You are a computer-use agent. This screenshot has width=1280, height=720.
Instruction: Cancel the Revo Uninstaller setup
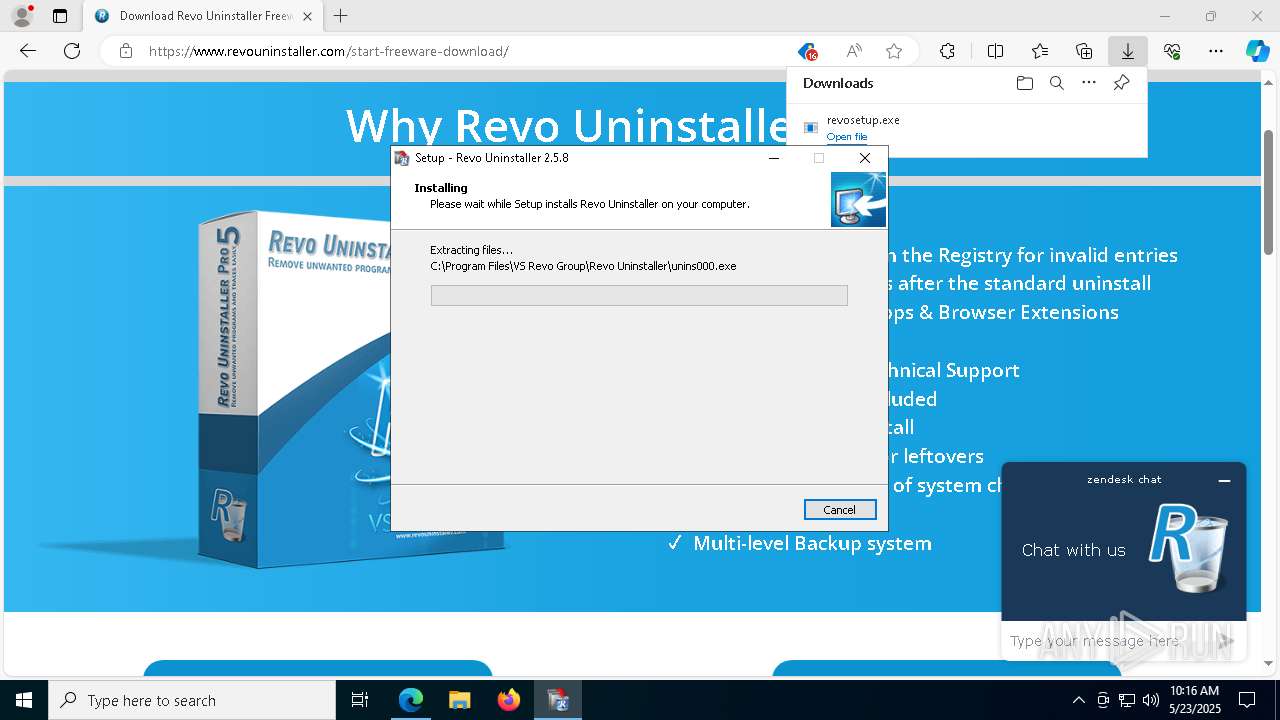[840, 510]
